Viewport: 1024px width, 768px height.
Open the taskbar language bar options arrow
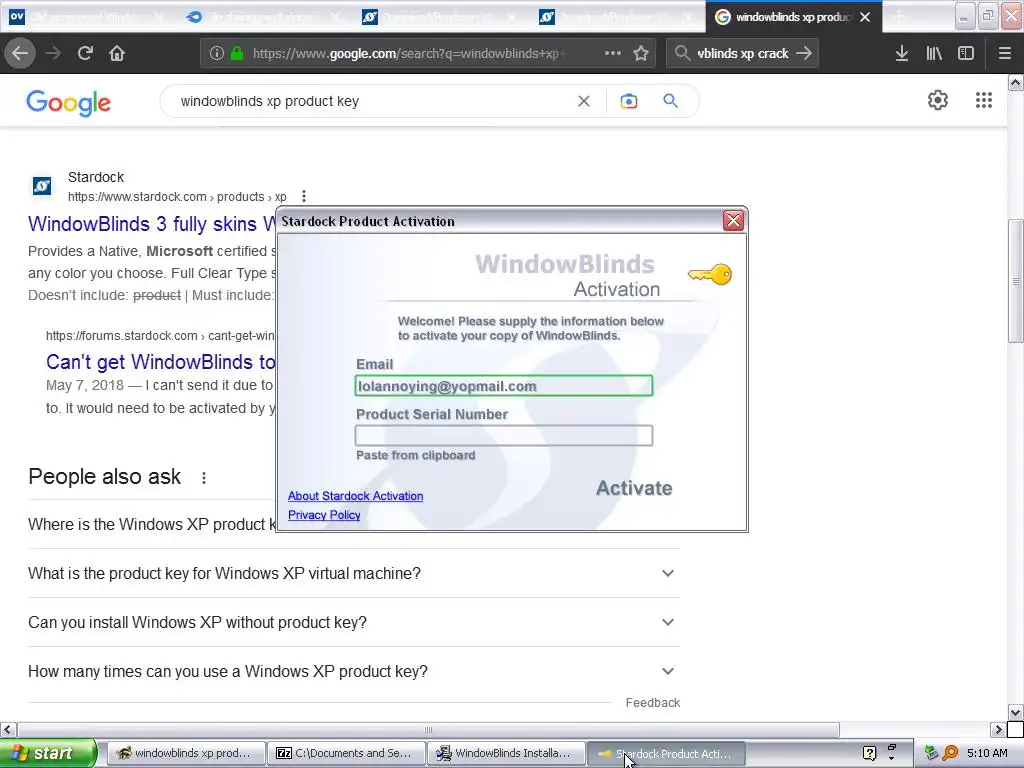(x=891, y=759)
